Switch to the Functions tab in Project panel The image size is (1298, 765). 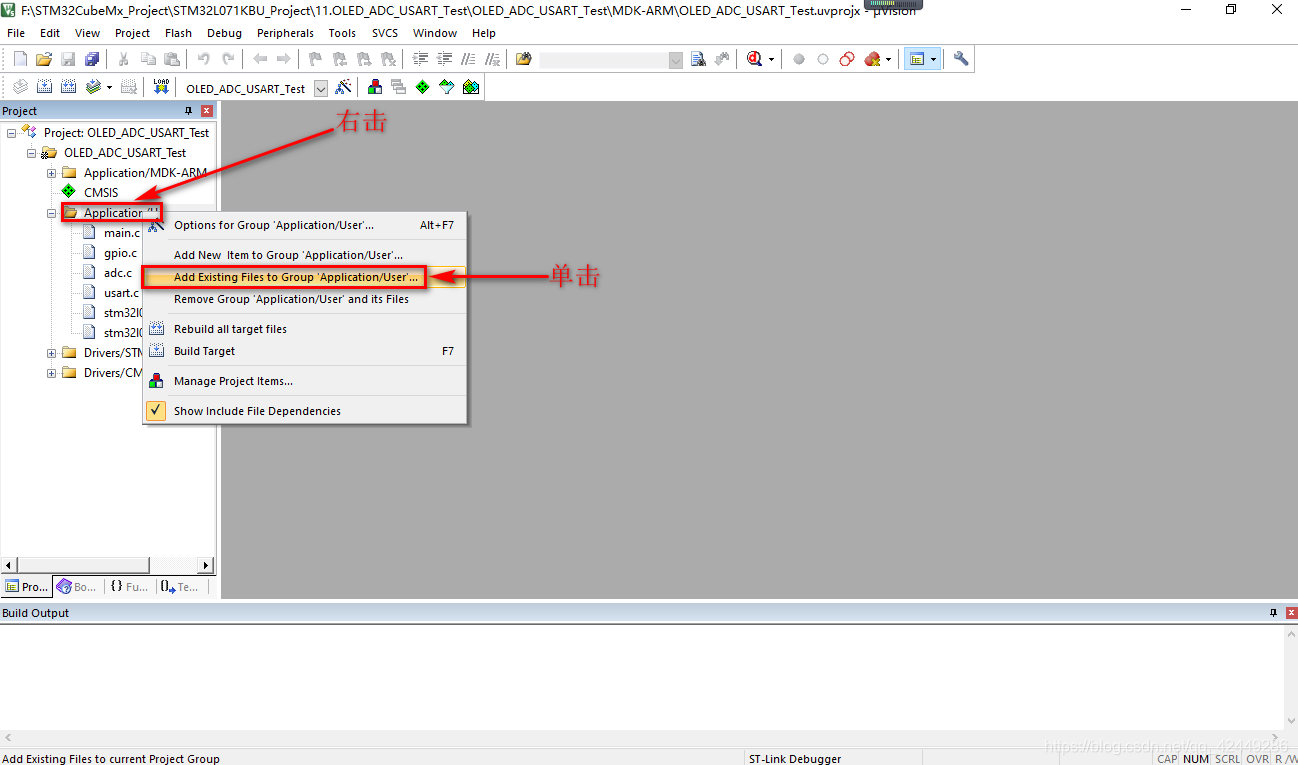tap(129, 587)
